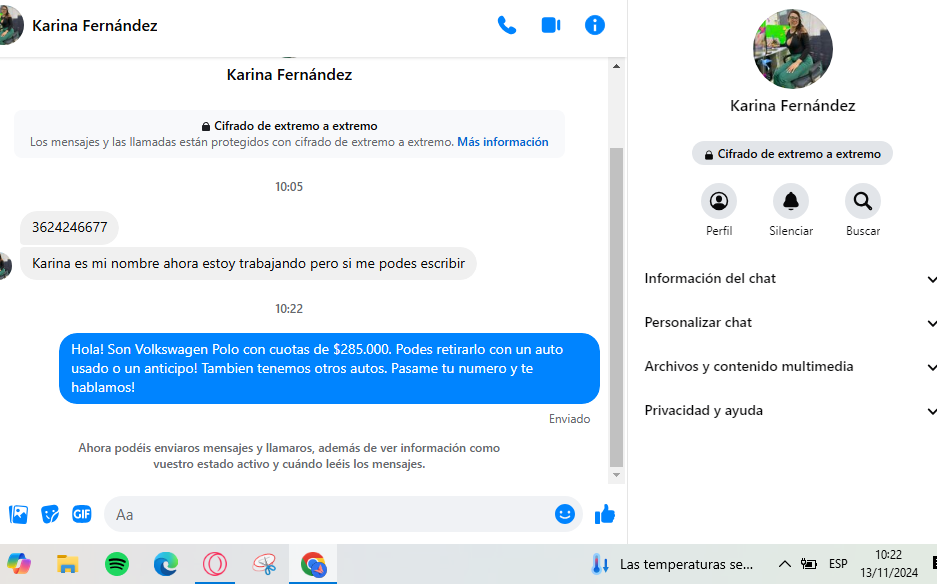Click the chat vertical scrollbar
The image size is (937, 584).
[x=616, y=300]
